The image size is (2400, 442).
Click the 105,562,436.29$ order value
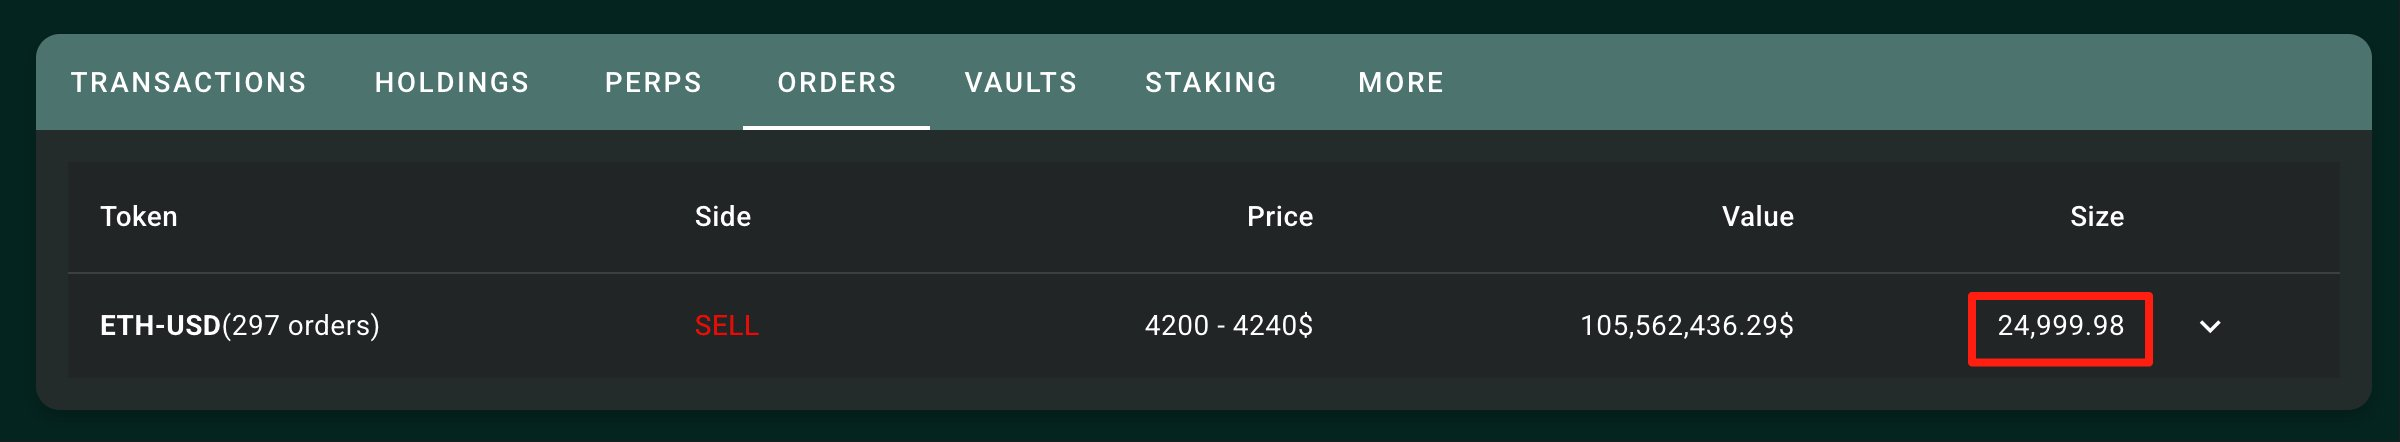coord(1687,326)
